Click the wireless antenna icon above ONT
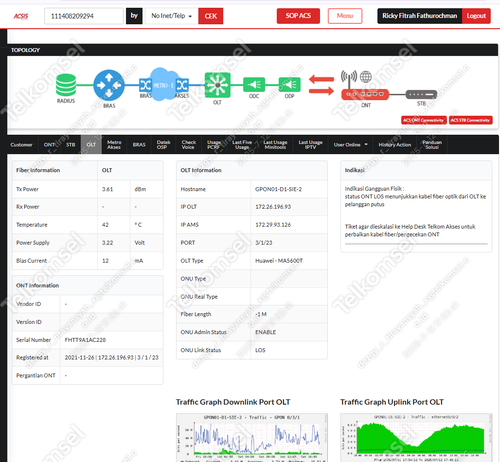The height and width of the screenshot is (462, 500). coord(349,79)
